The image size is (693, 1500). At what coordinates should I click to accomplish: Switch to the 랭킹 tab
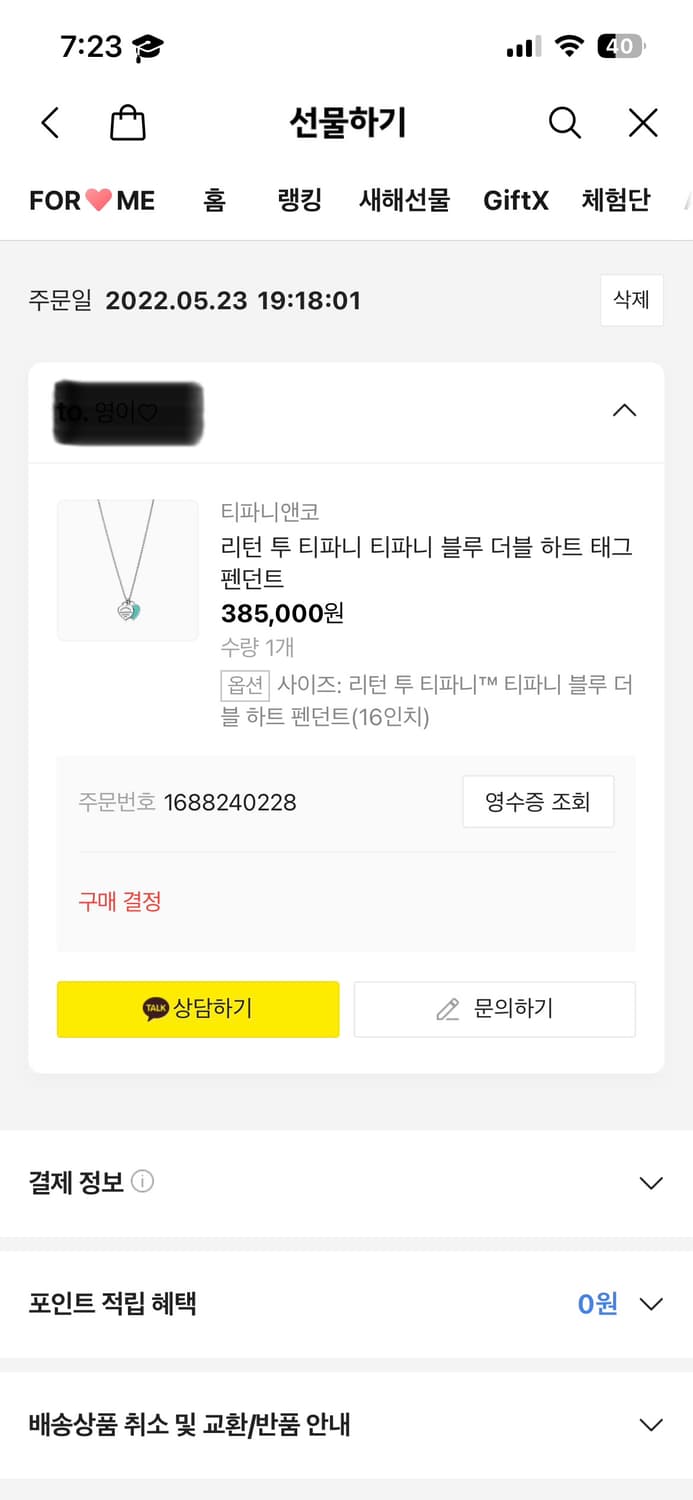point(298,200)
